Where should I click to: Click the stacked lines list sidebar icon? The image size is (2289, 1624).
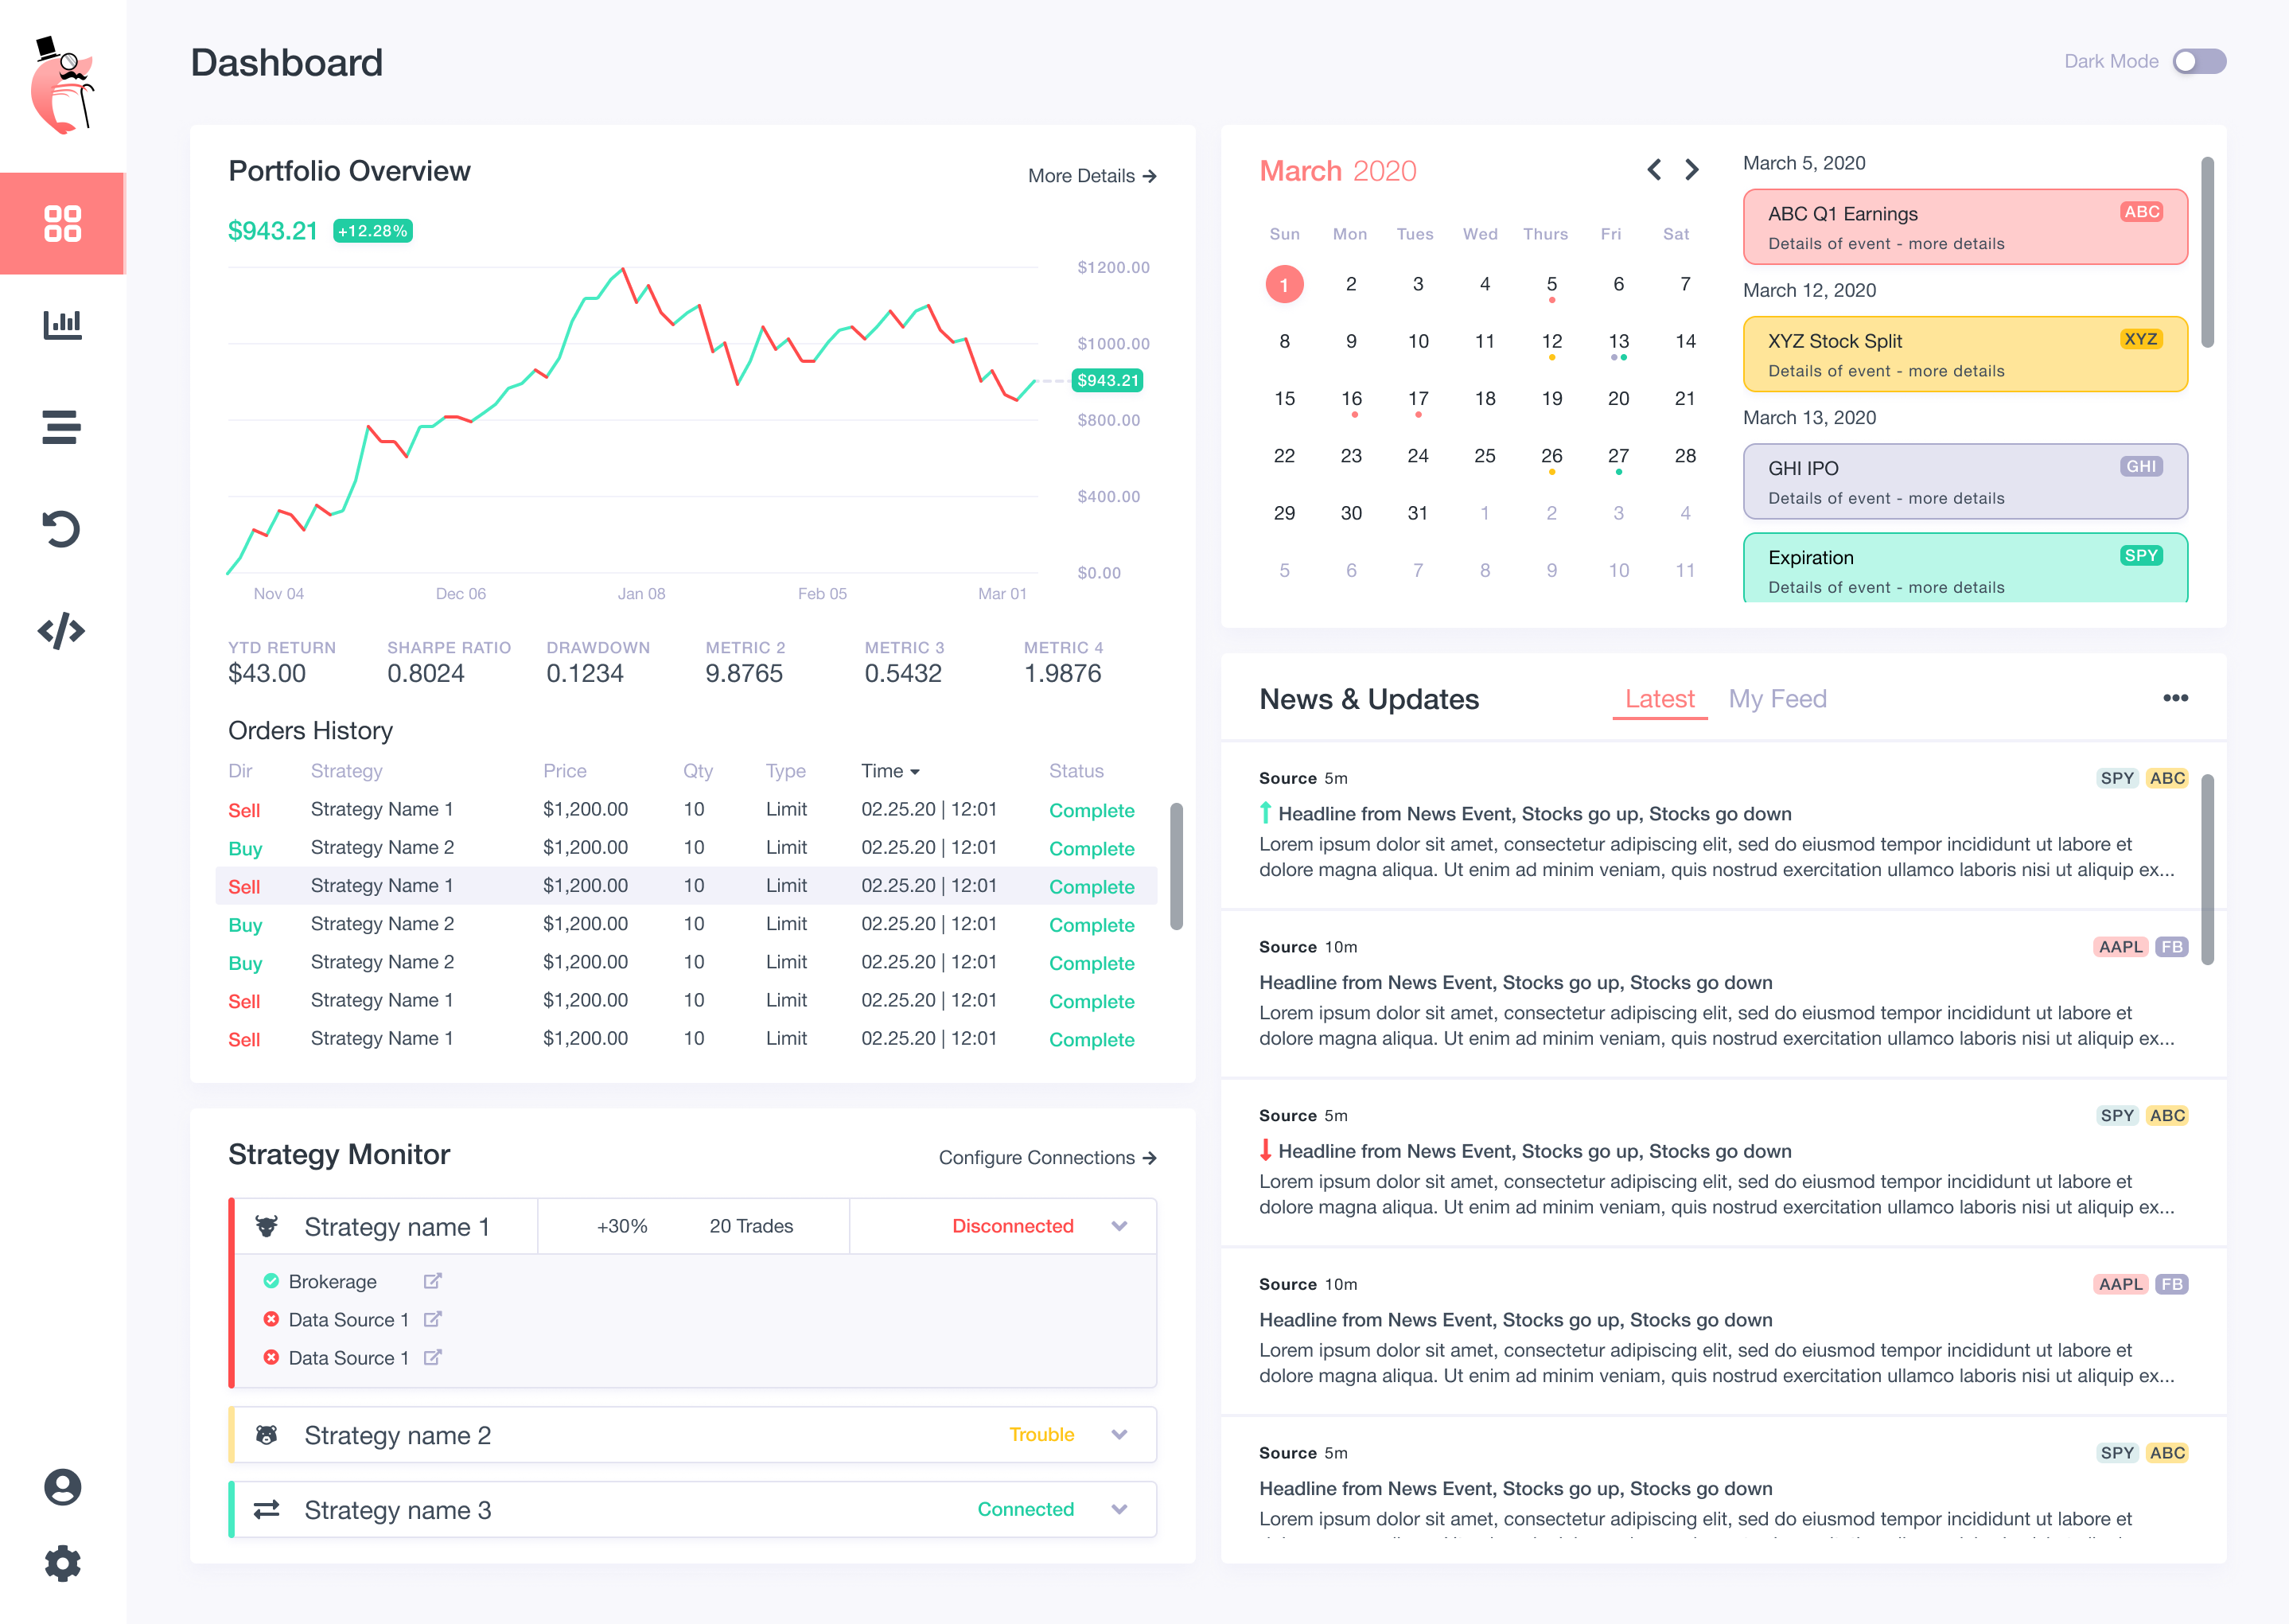pyautogui.click(x=62, y=427)
